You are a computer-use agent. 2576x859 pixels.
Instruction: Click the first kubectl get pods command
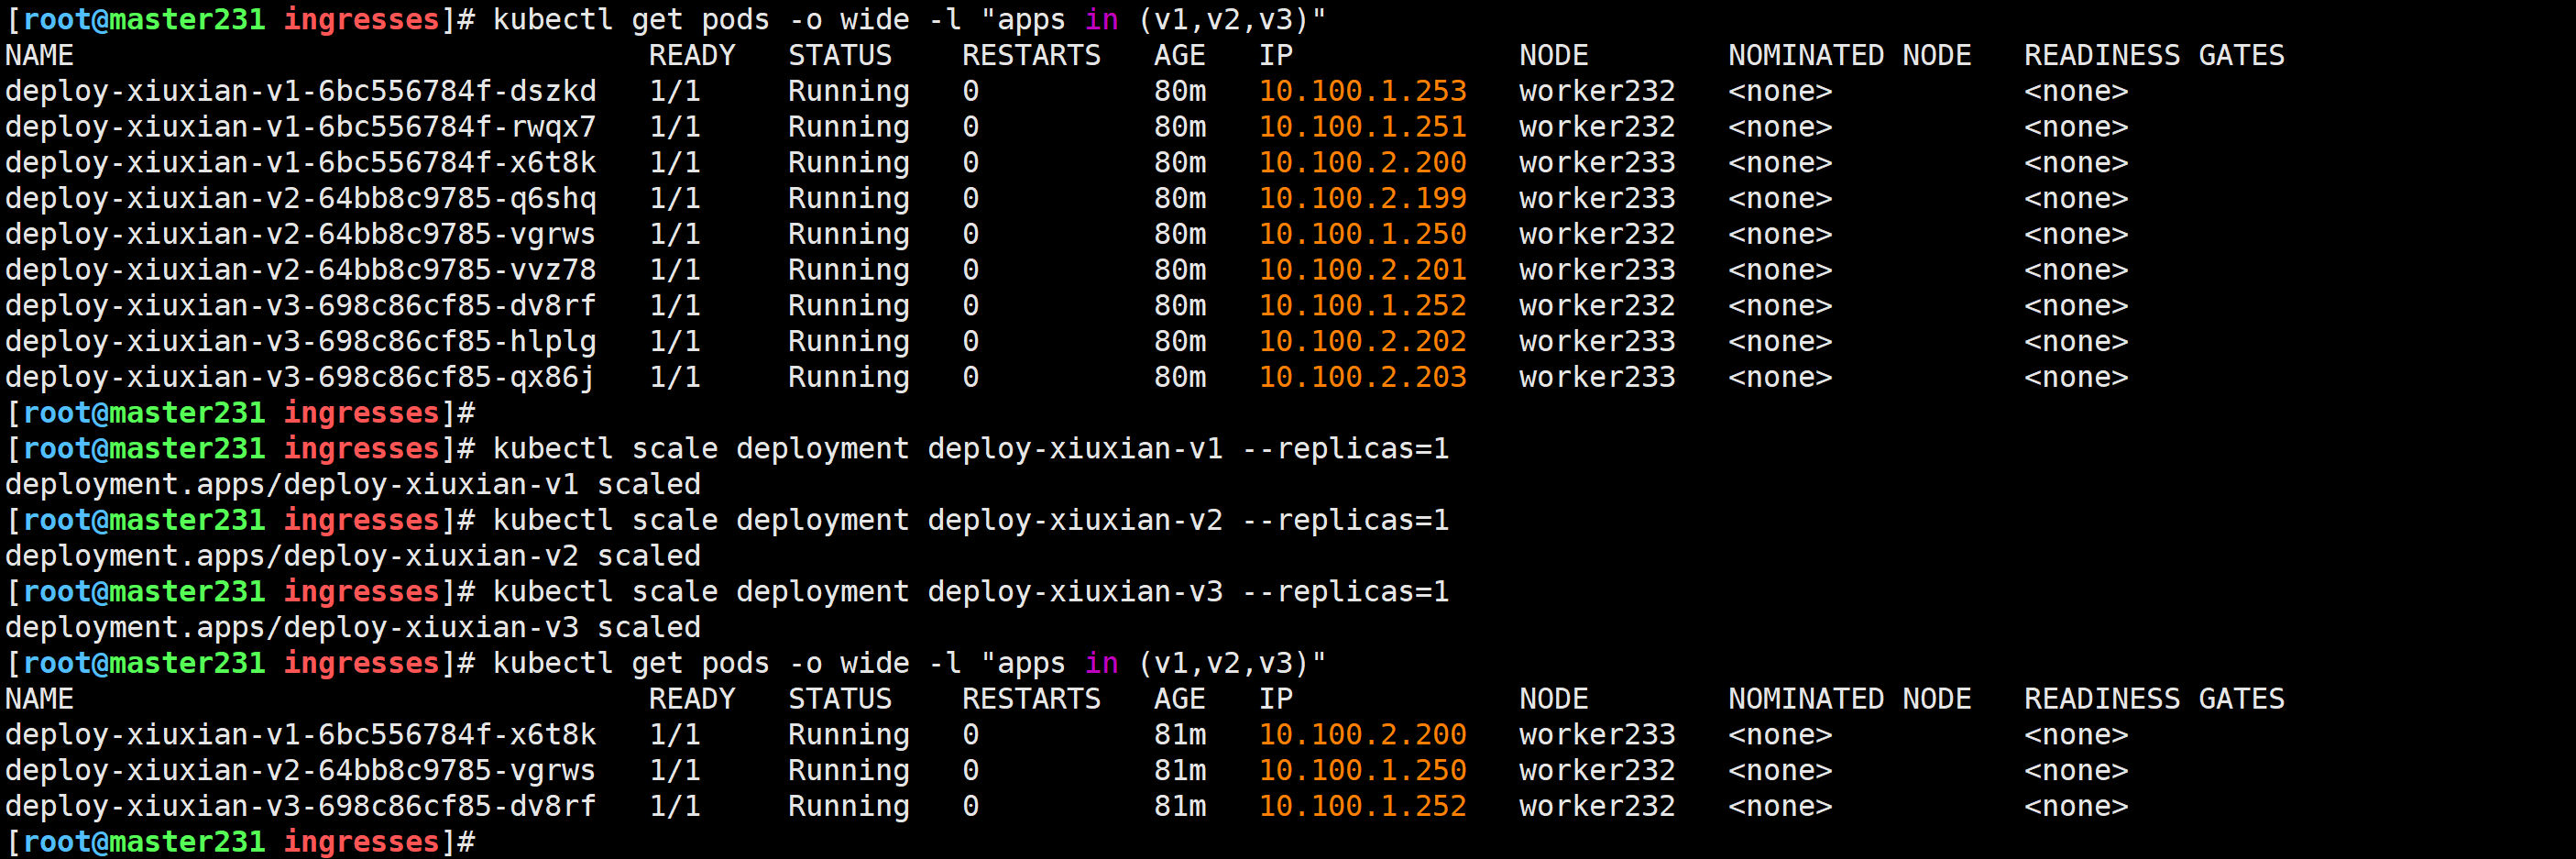909,20
